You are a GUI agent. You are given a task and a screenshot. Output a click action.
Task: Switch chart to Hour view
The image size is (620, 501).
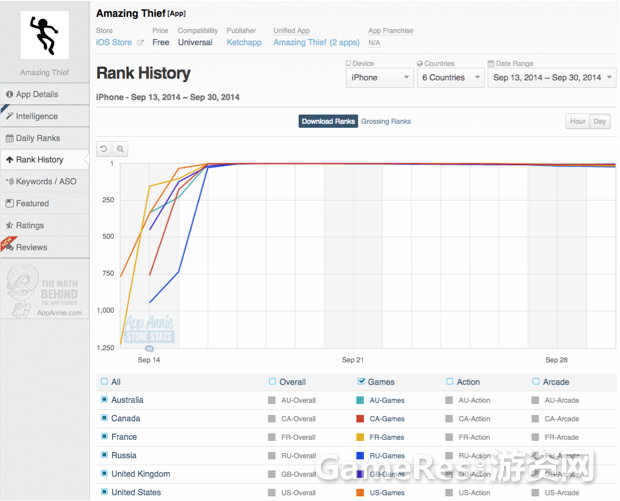coord(578,121)
